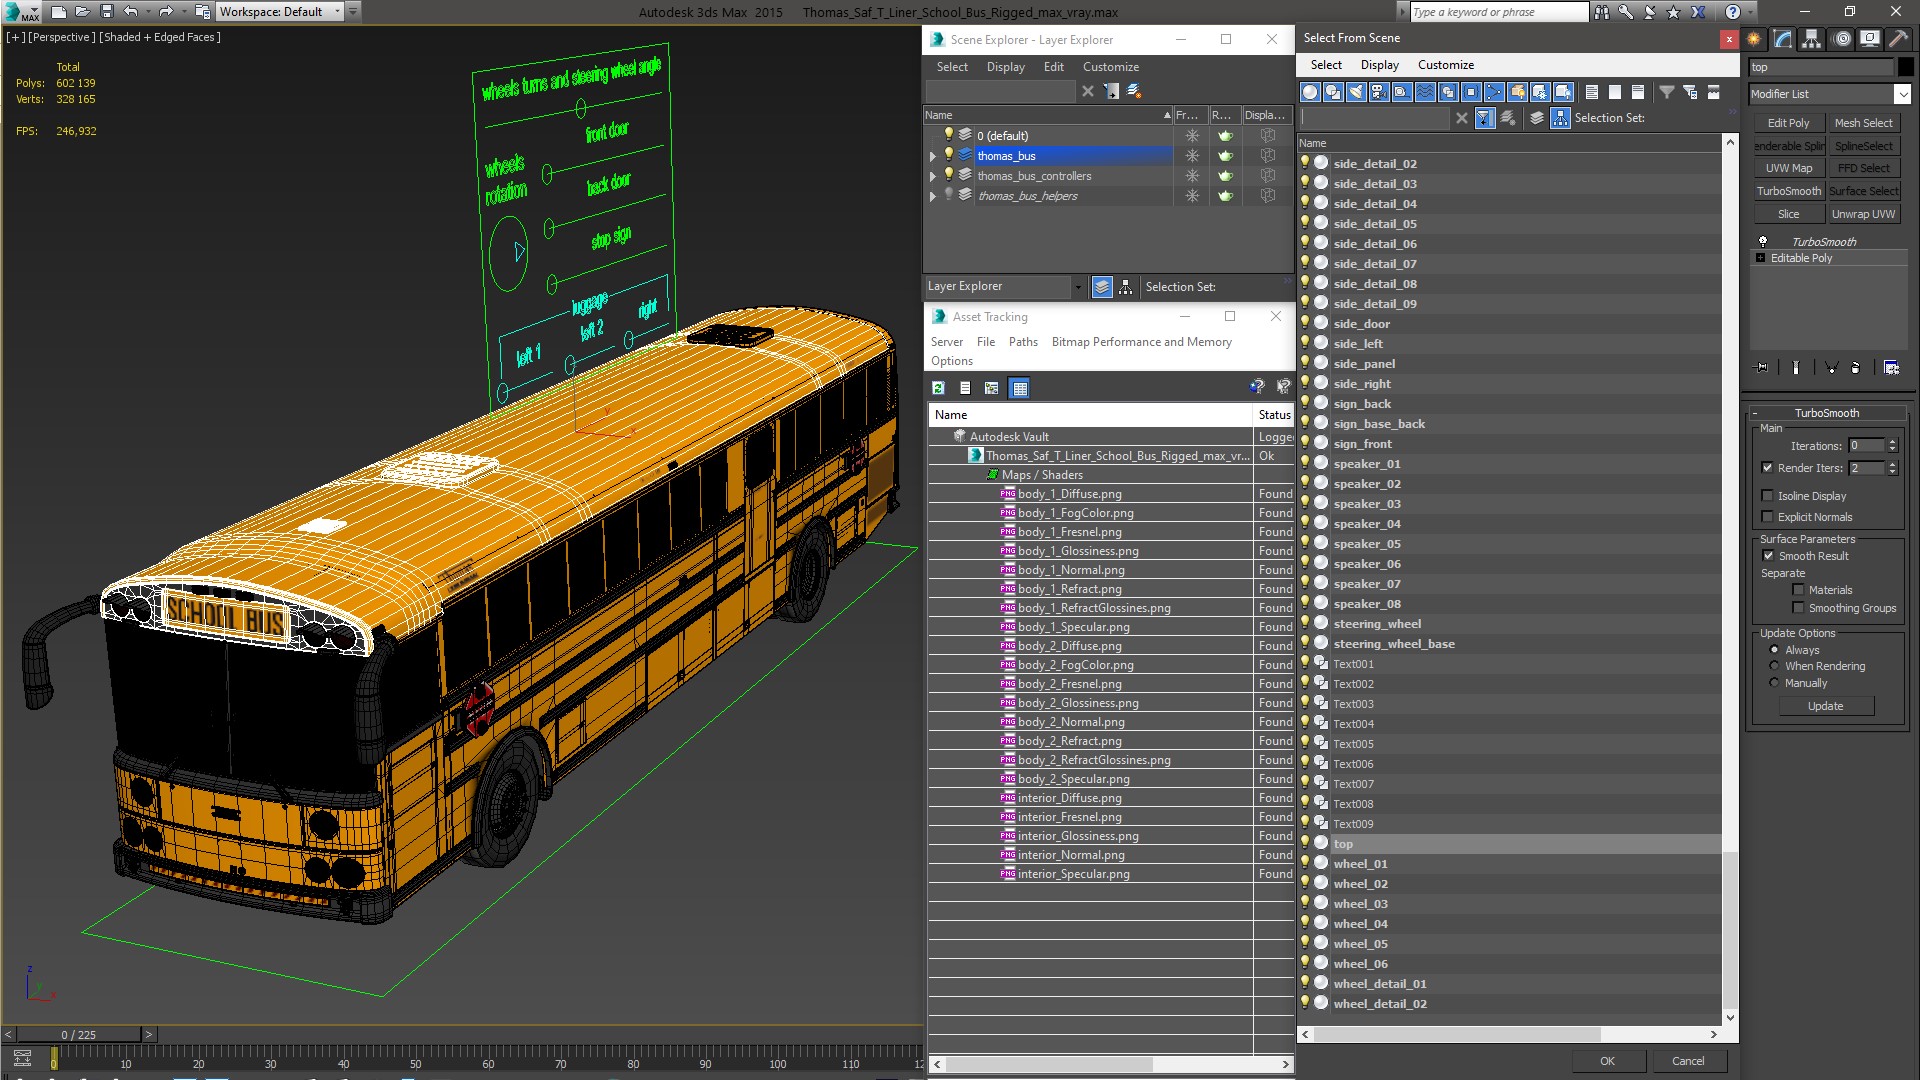This screenshot has width=1920, height=1080.
Task: Click Select None icon in Select From Scene
Action: click(x=1615, y=92)
